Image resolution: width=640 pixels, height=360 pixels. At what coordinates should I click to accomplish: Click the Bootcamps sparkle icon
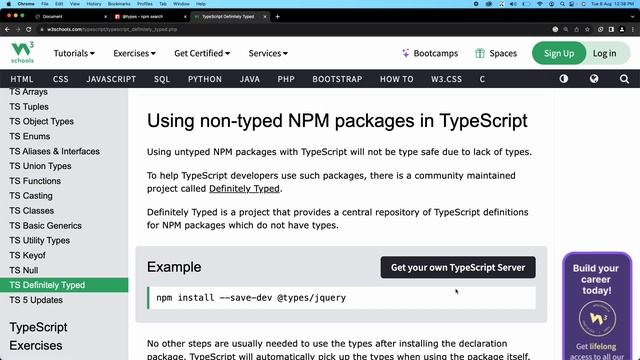(405, 53)
